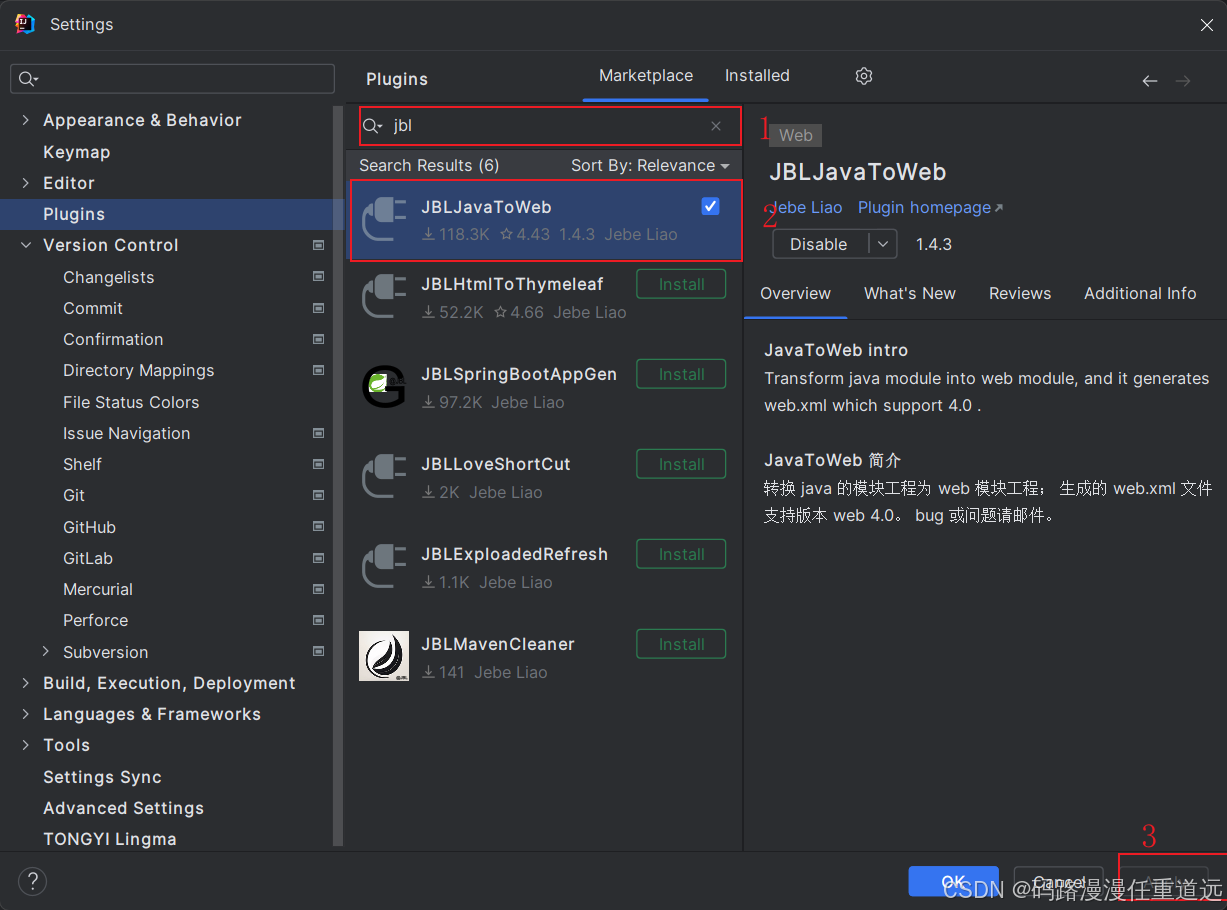The width and height of the screenshot is (1227, 910).
Task: Click the project-level icon beside Version Control
Action: tap(318, 245)
